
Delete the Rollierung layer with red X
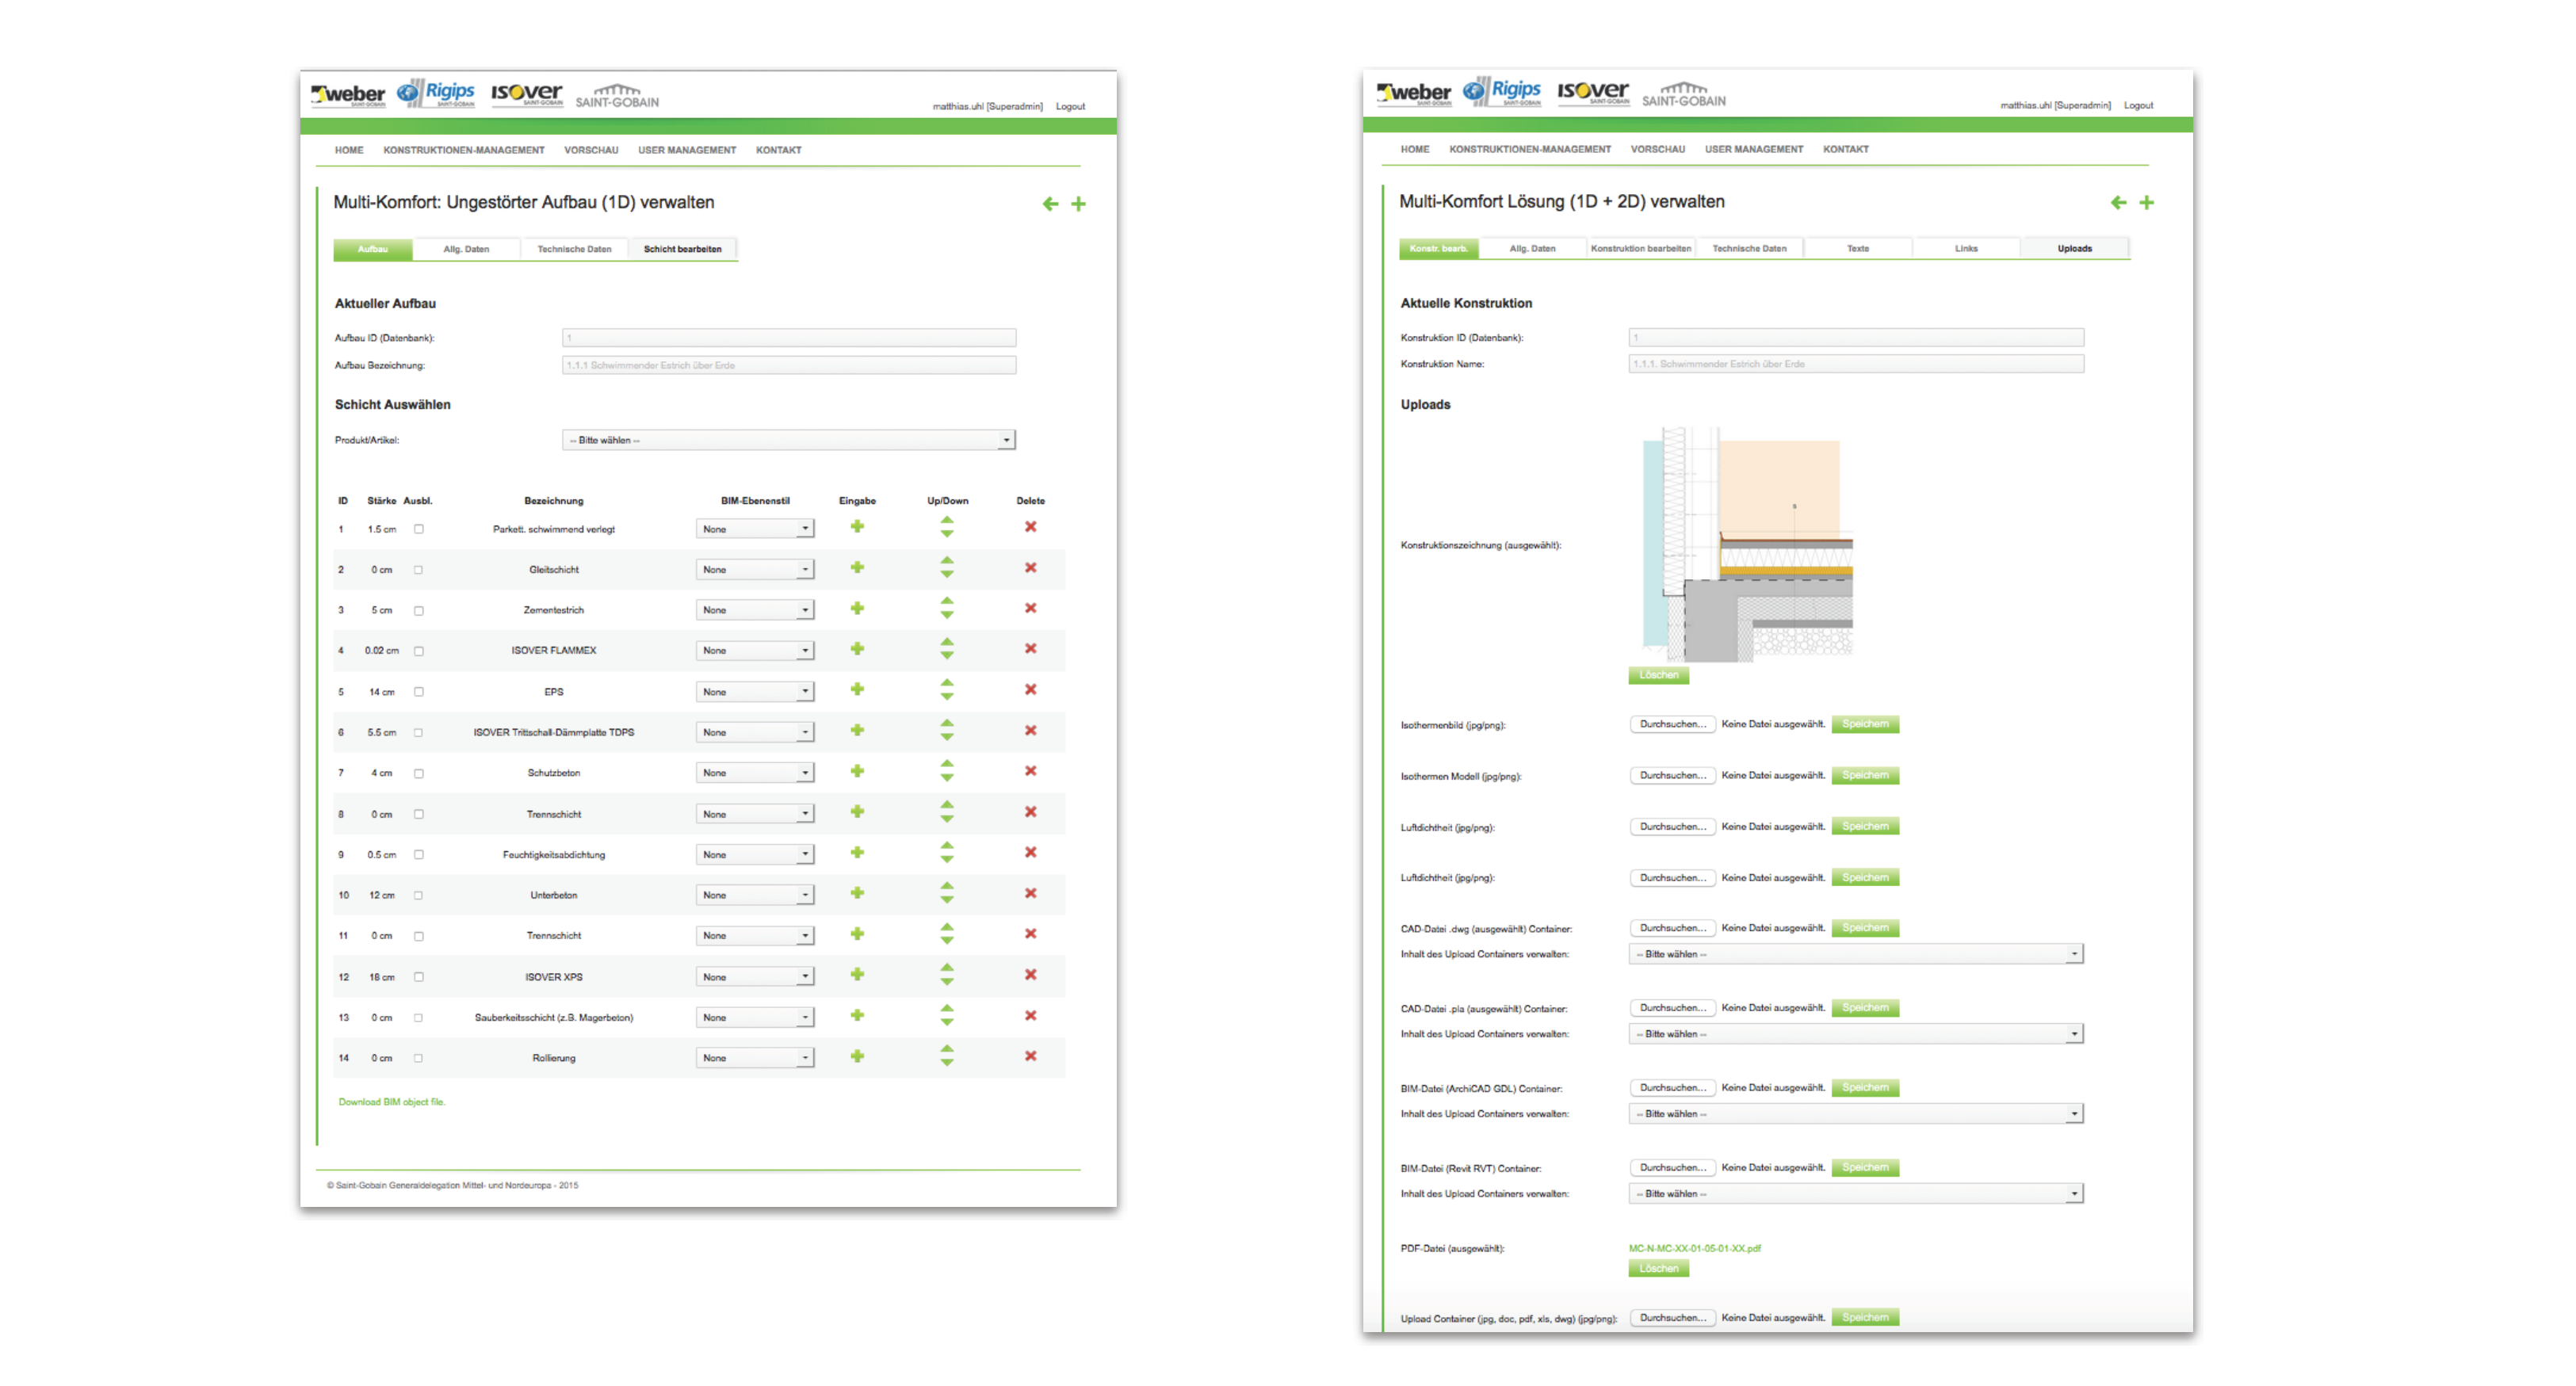click(1030, 1056)
